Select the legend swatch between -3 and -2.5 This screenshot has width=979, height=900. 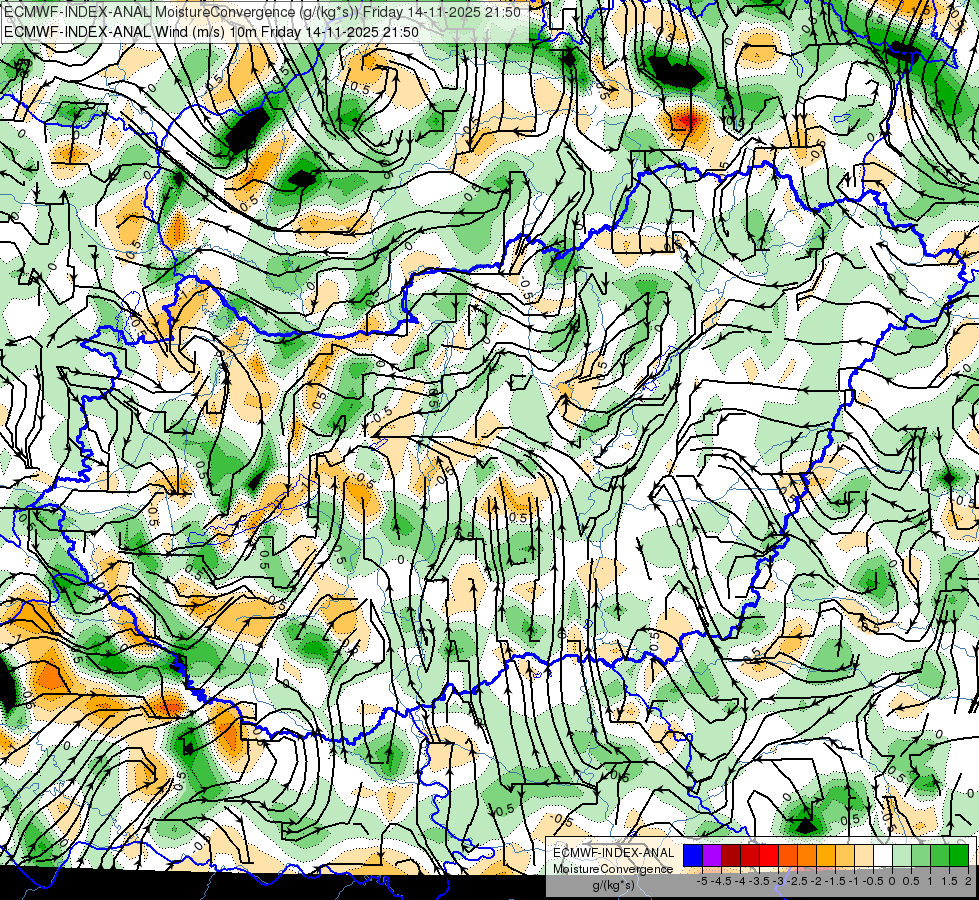(x=788, y=856)
